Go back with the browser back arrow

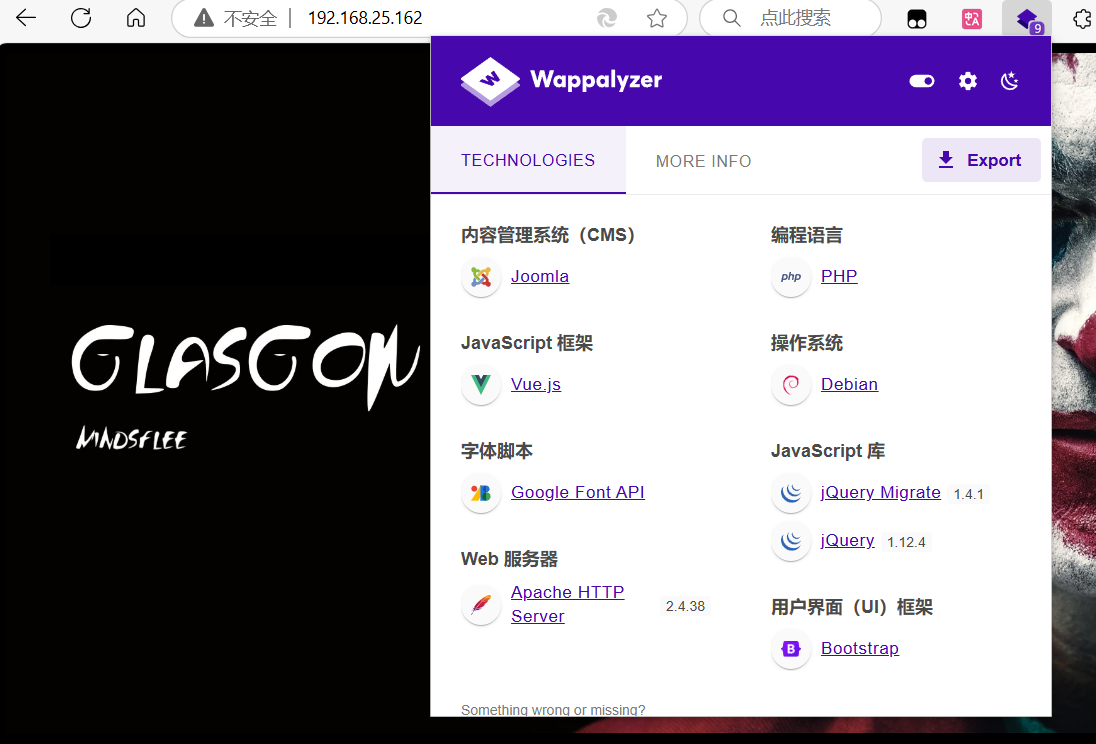(x=26, y=17)
